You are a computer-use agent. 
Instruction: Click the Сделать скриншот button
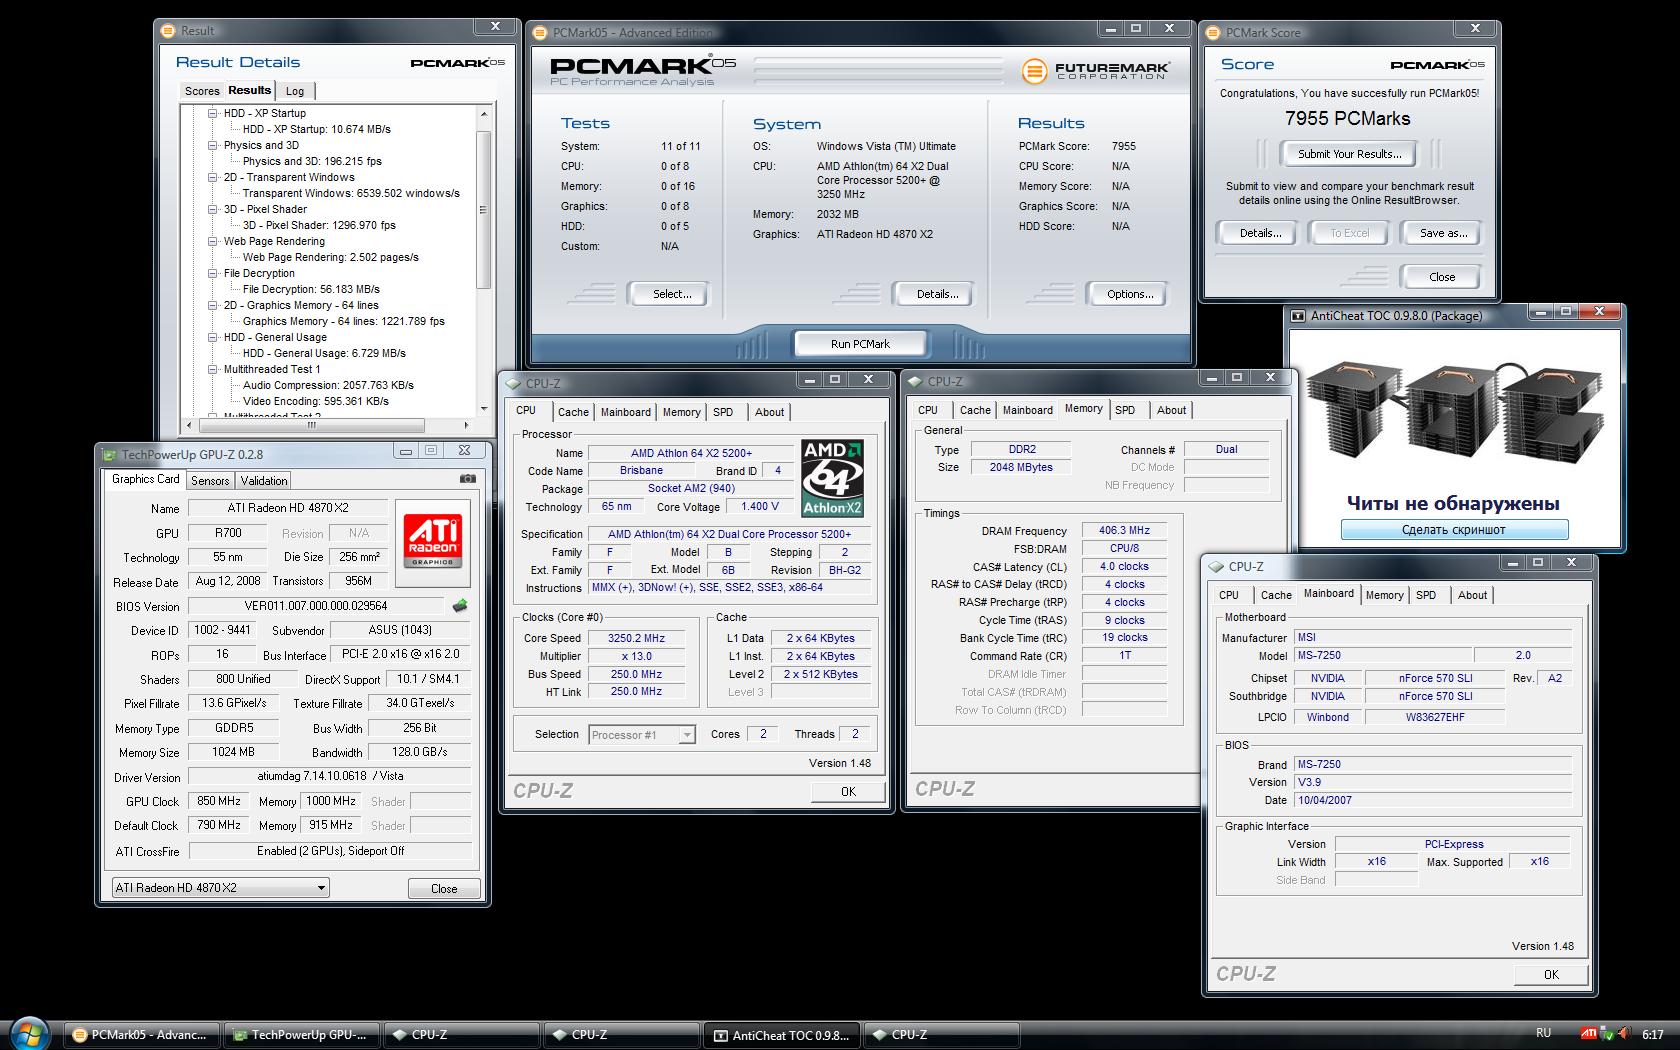coord(1454,530)
